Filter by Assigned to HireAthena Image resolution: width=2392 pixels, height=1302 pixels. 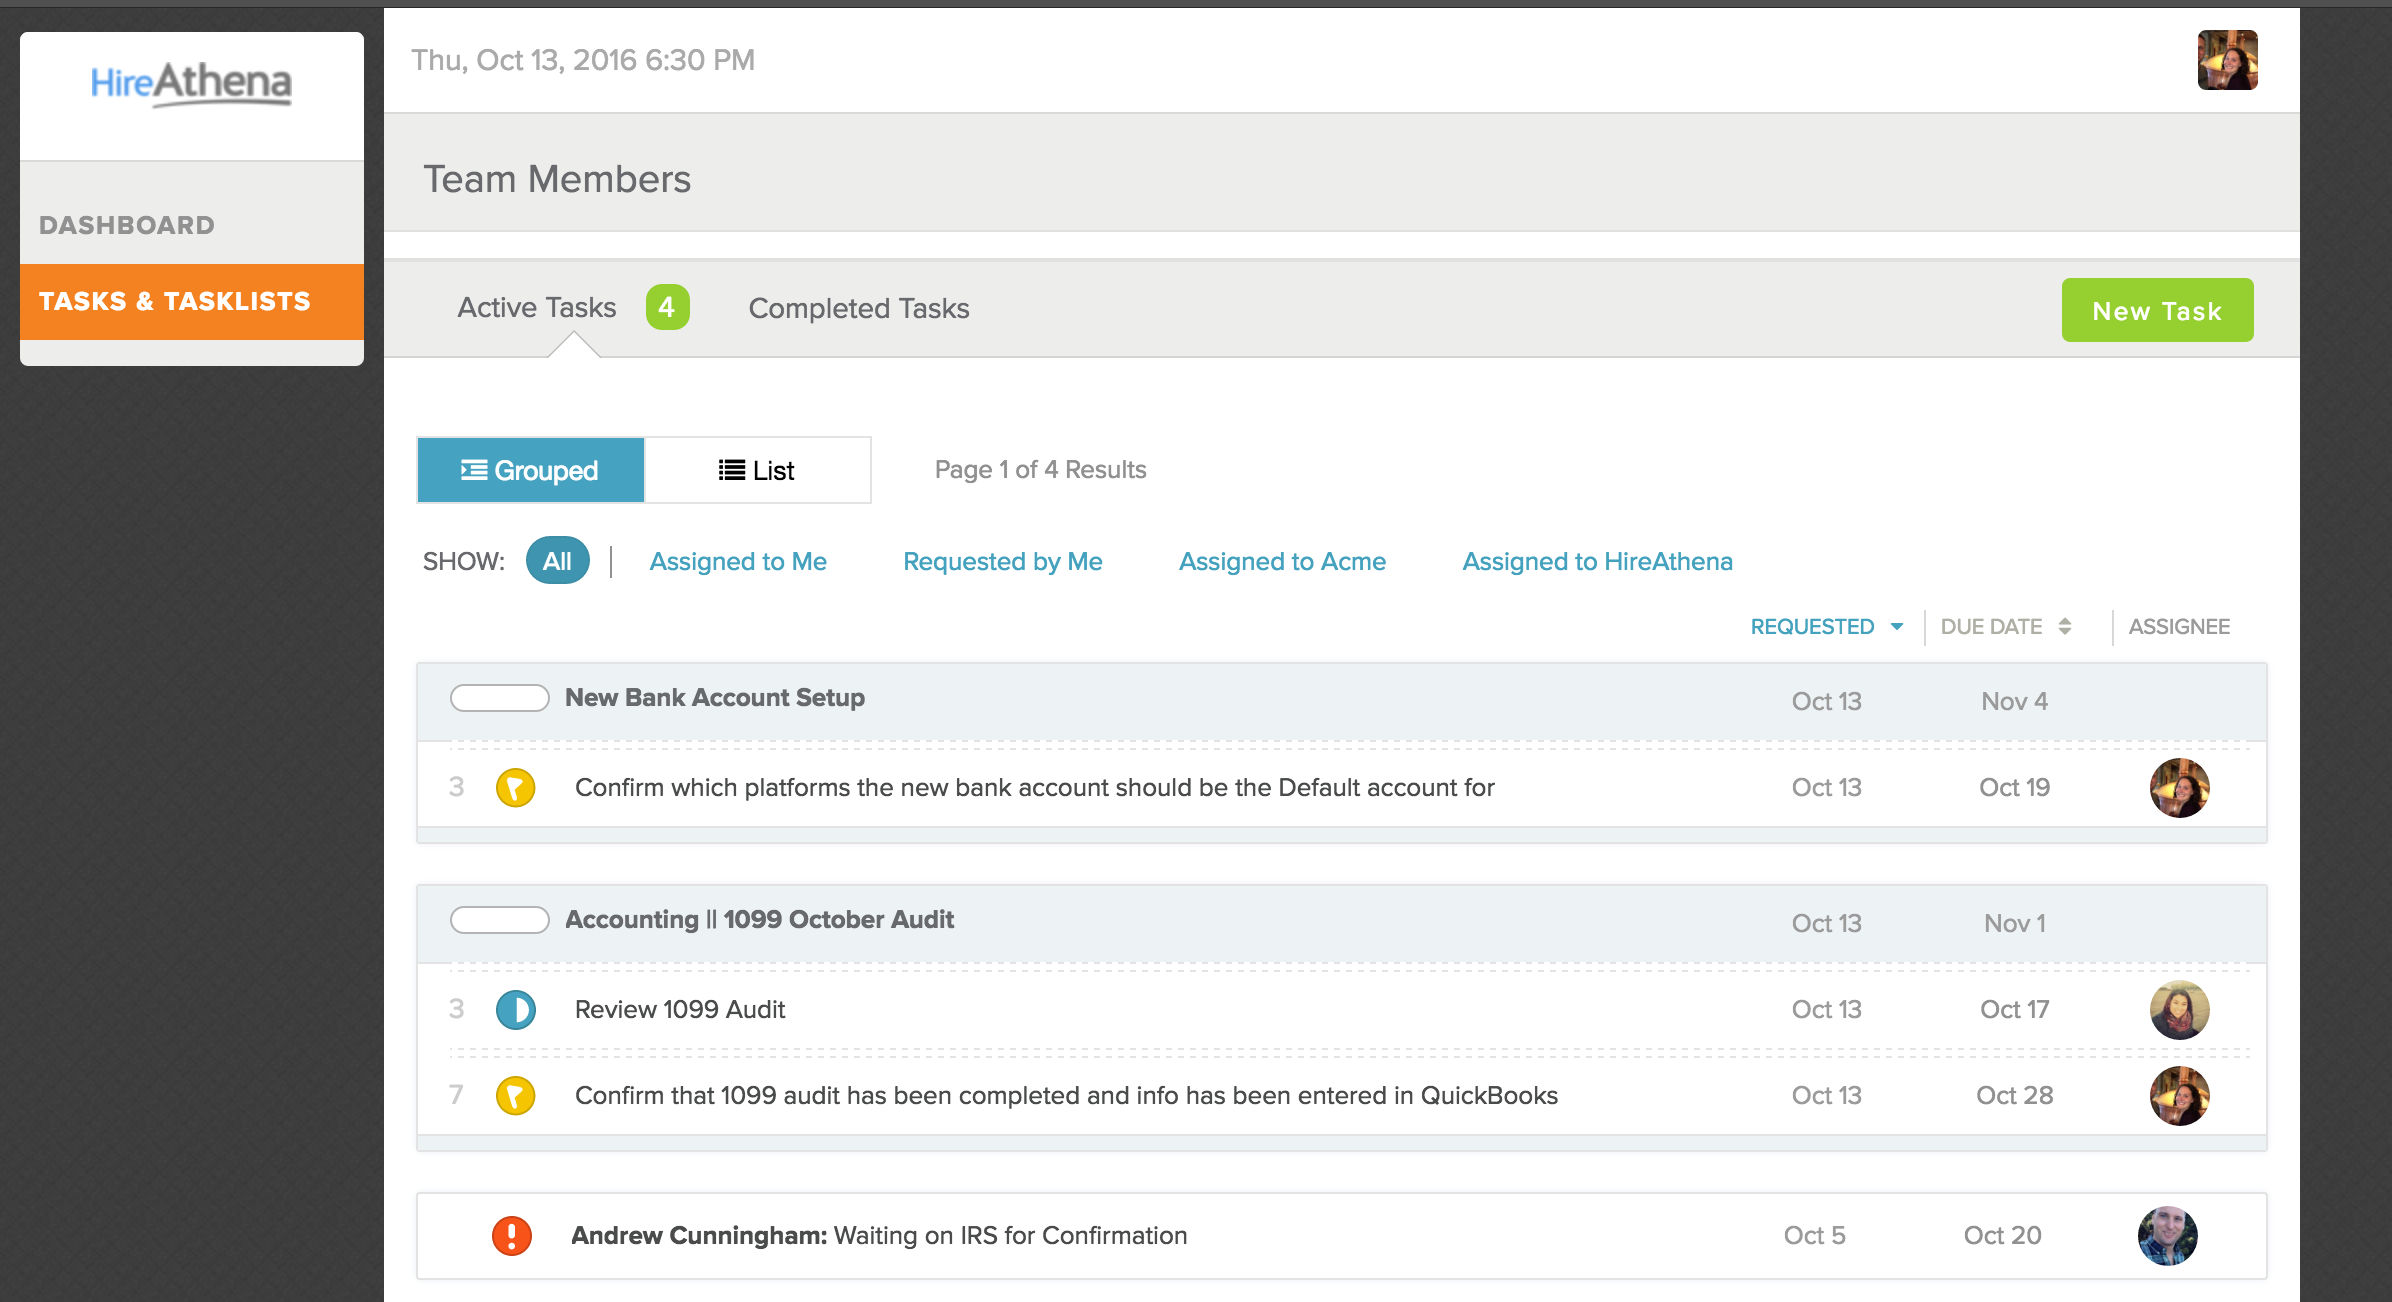[x=1597, y=561]
